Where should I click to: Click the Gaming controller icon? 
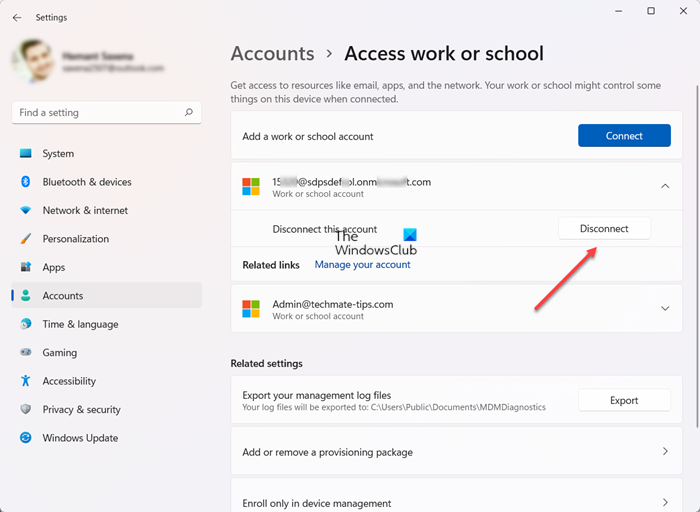click(x=26, y=352)
